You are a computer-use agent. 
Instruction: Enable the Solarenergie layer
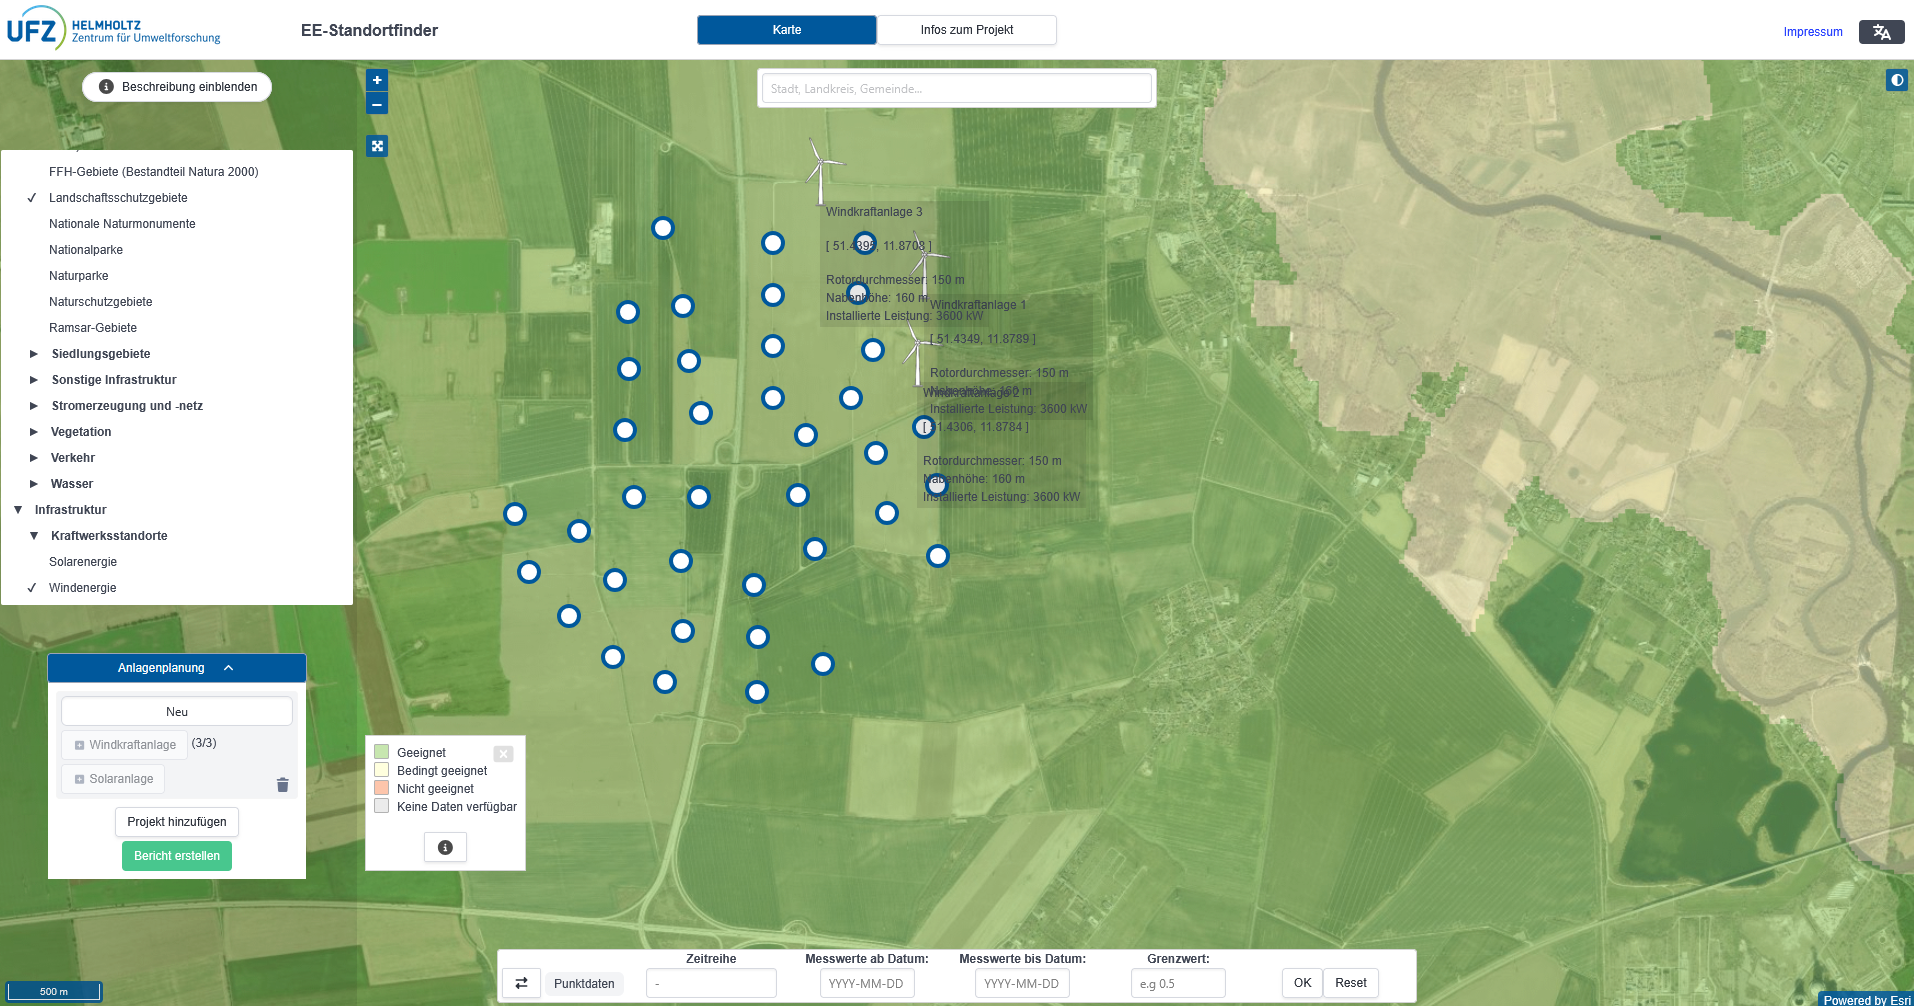pos(83,562)
